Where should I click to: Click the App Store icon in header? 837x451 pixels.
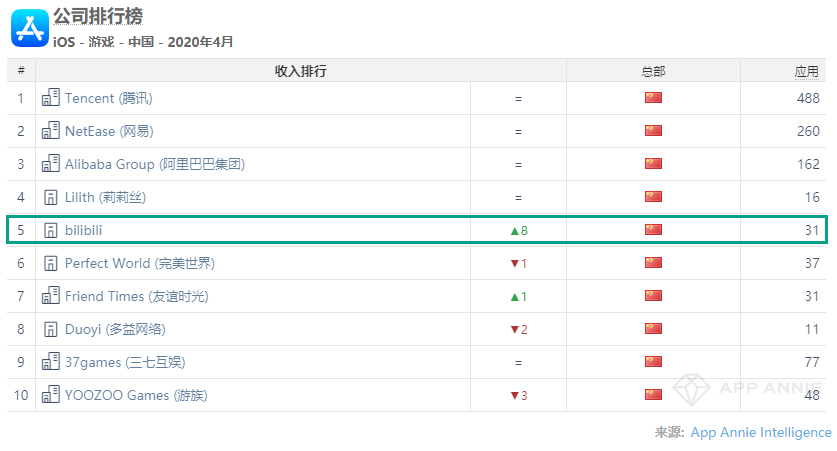click(29, 28)
